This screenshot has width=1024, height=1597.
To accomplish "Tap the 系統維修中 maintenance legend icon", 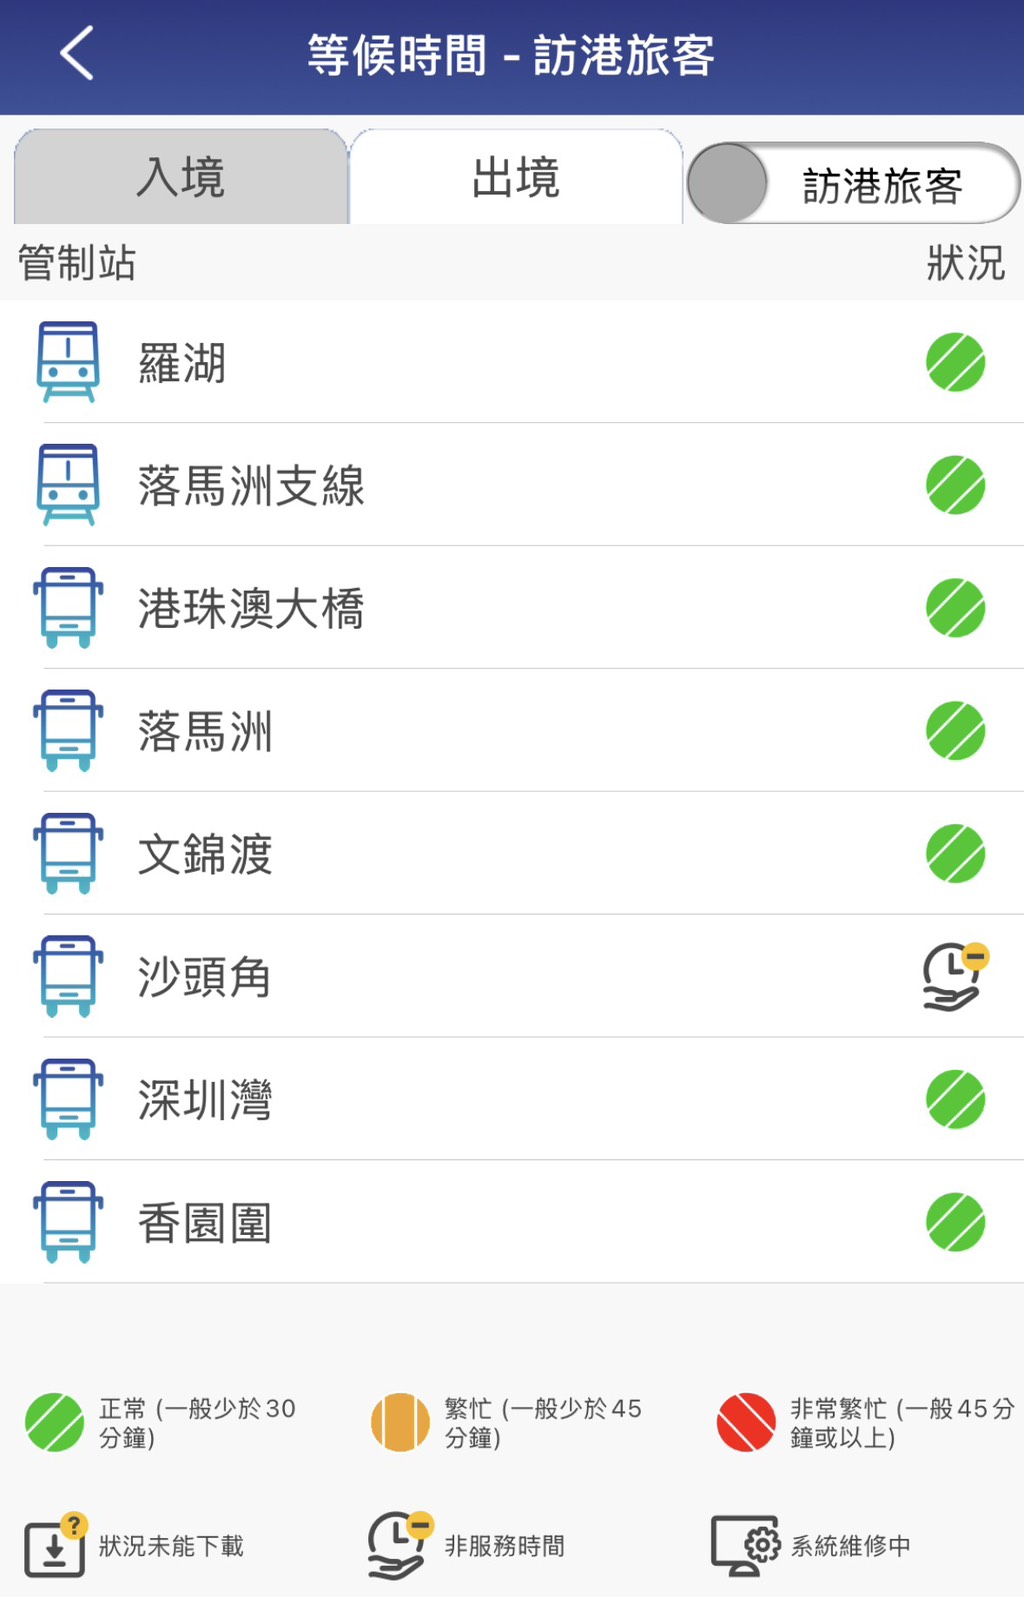I will (x=745, y=1546).
